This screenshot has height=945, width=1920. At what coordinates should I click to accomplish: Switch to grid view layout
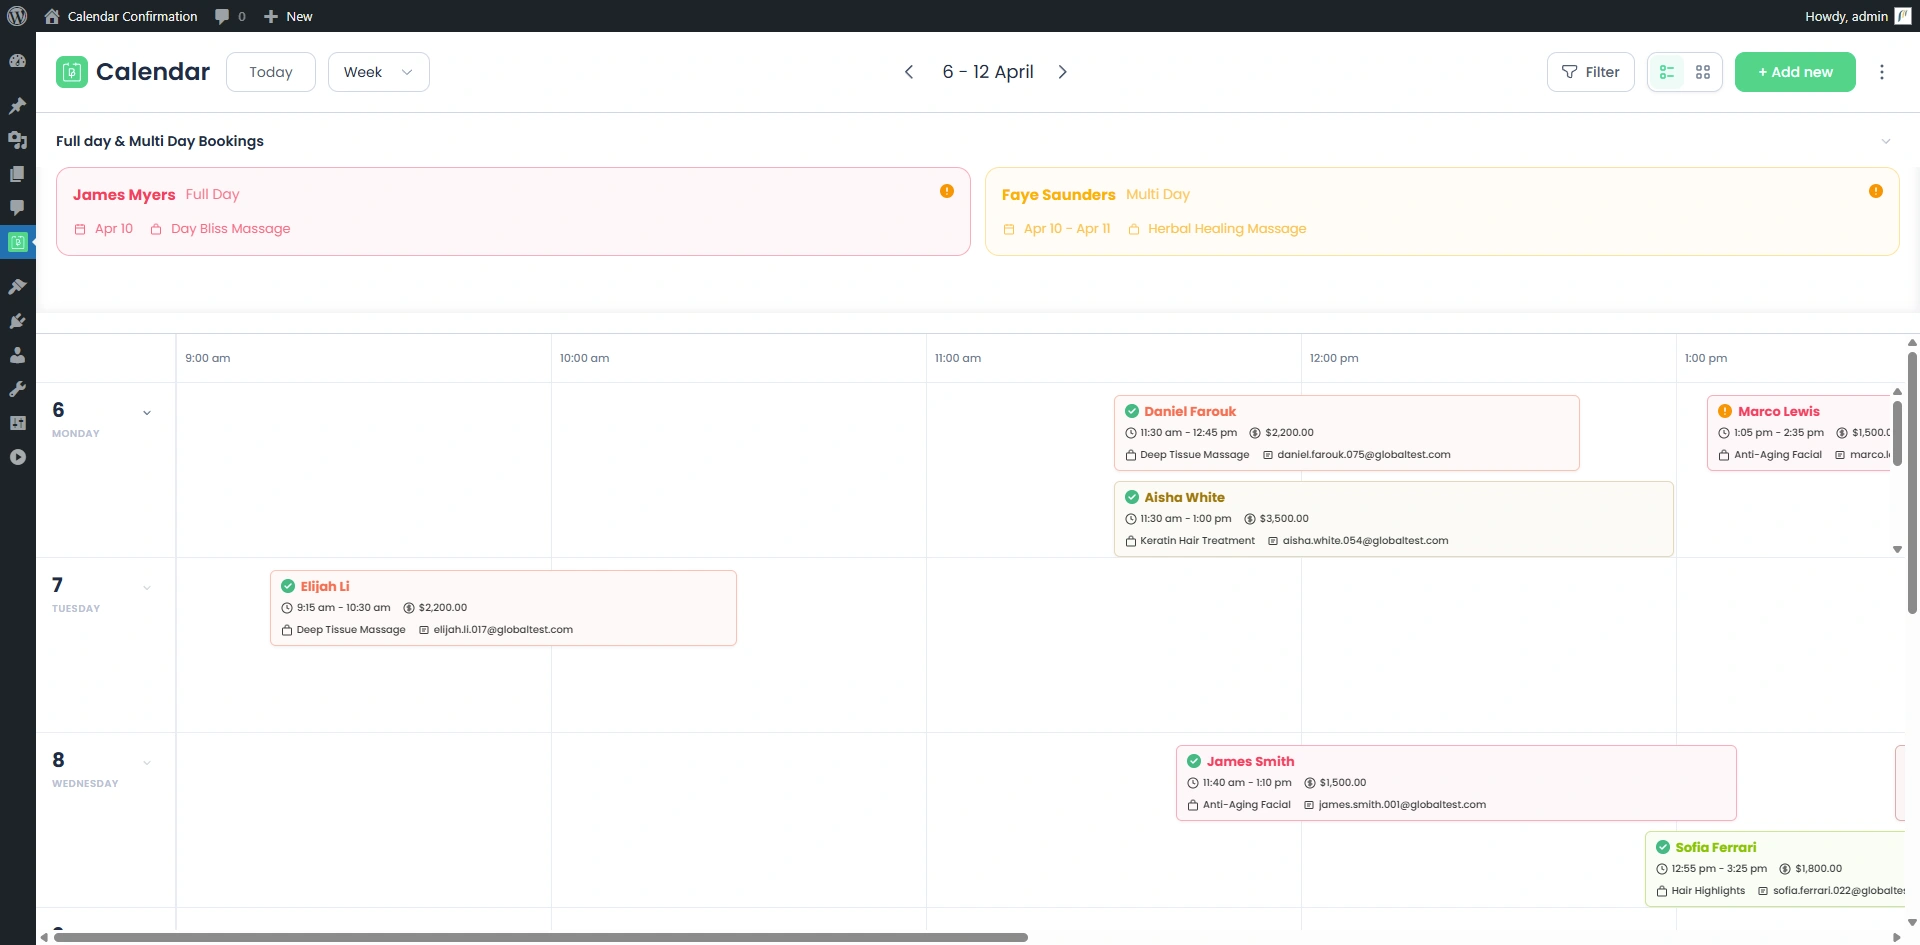[x=1703, y=72]
